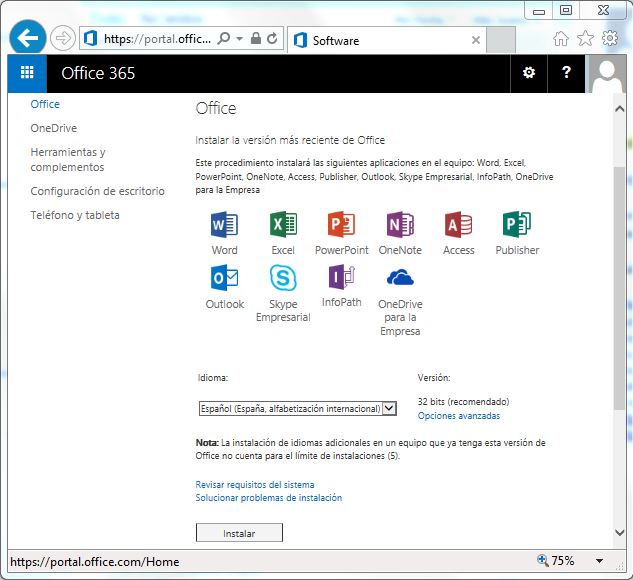Click the Access application icon
The height and width of the screenshot is (580, 633).
(x=459, y=224)
